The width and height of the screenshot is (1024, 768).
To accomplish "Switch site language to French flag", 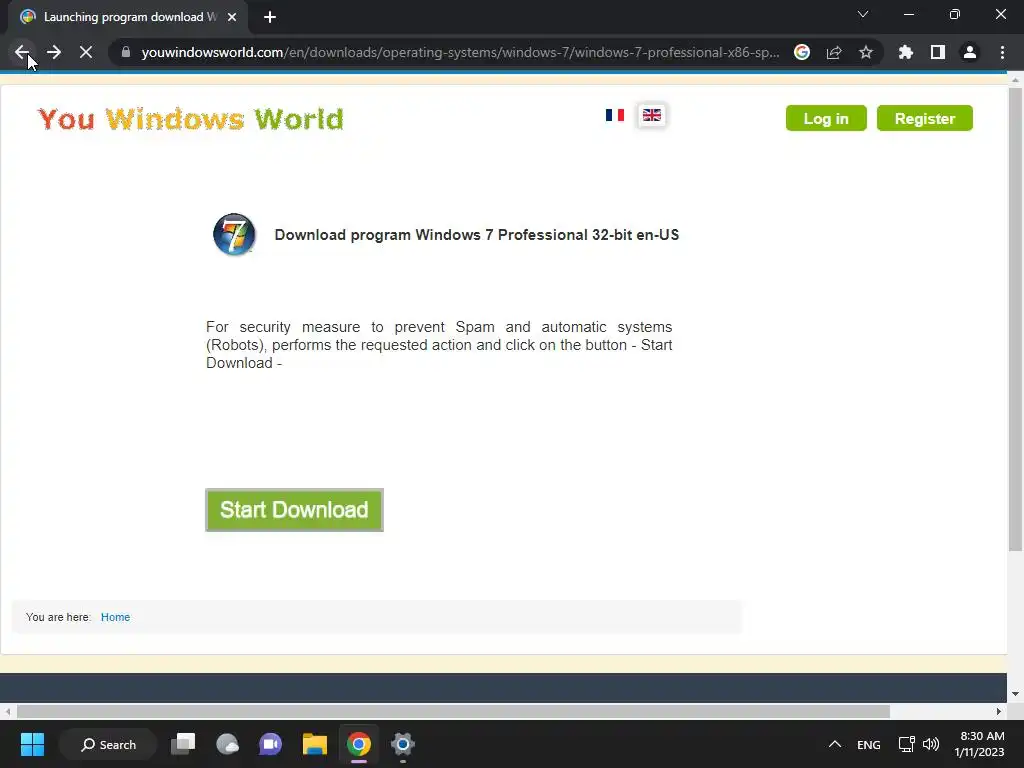I will coord(615,115).
